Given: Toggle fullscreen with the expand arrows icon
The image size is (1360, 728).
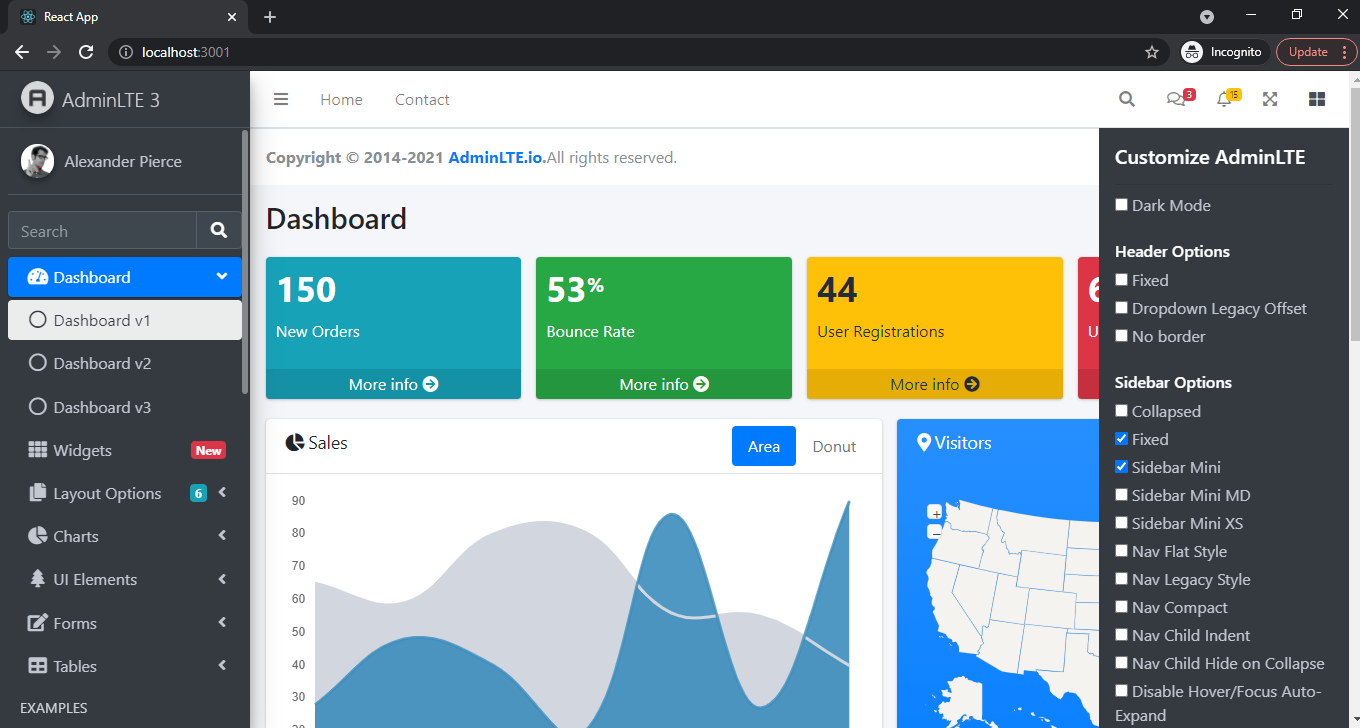Looking at the screenshot, I should tap(1270, 99).
